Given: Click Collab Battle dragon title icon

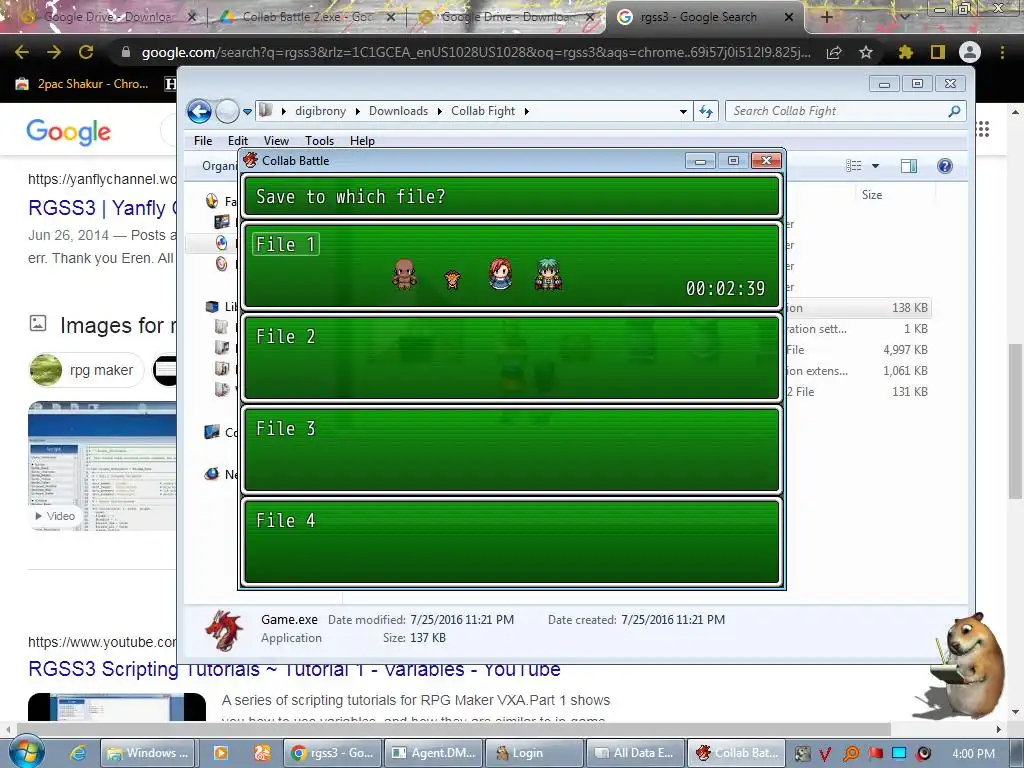Looking at the screenshot, I should [x=250, y=160].
